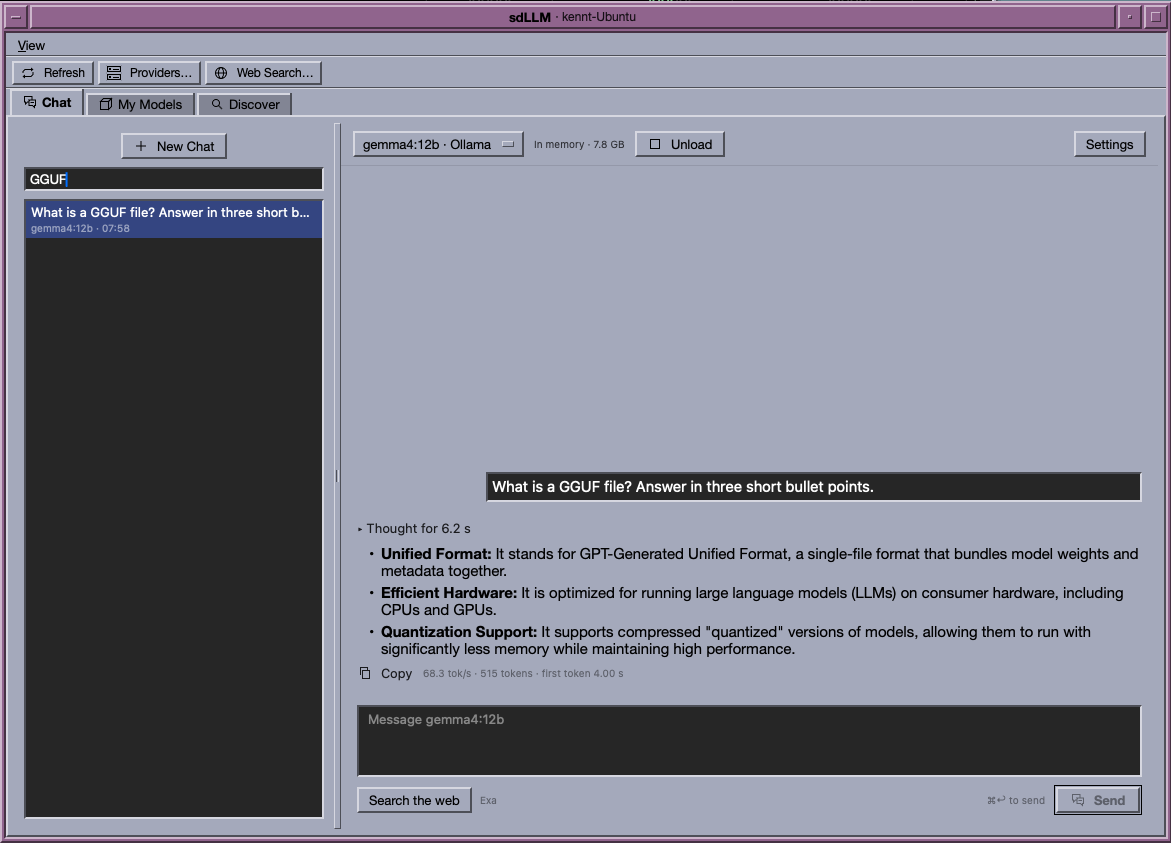1171x843 pixels.
Task: Click the Message gemma4:12b input box
Action: (749, 741)
